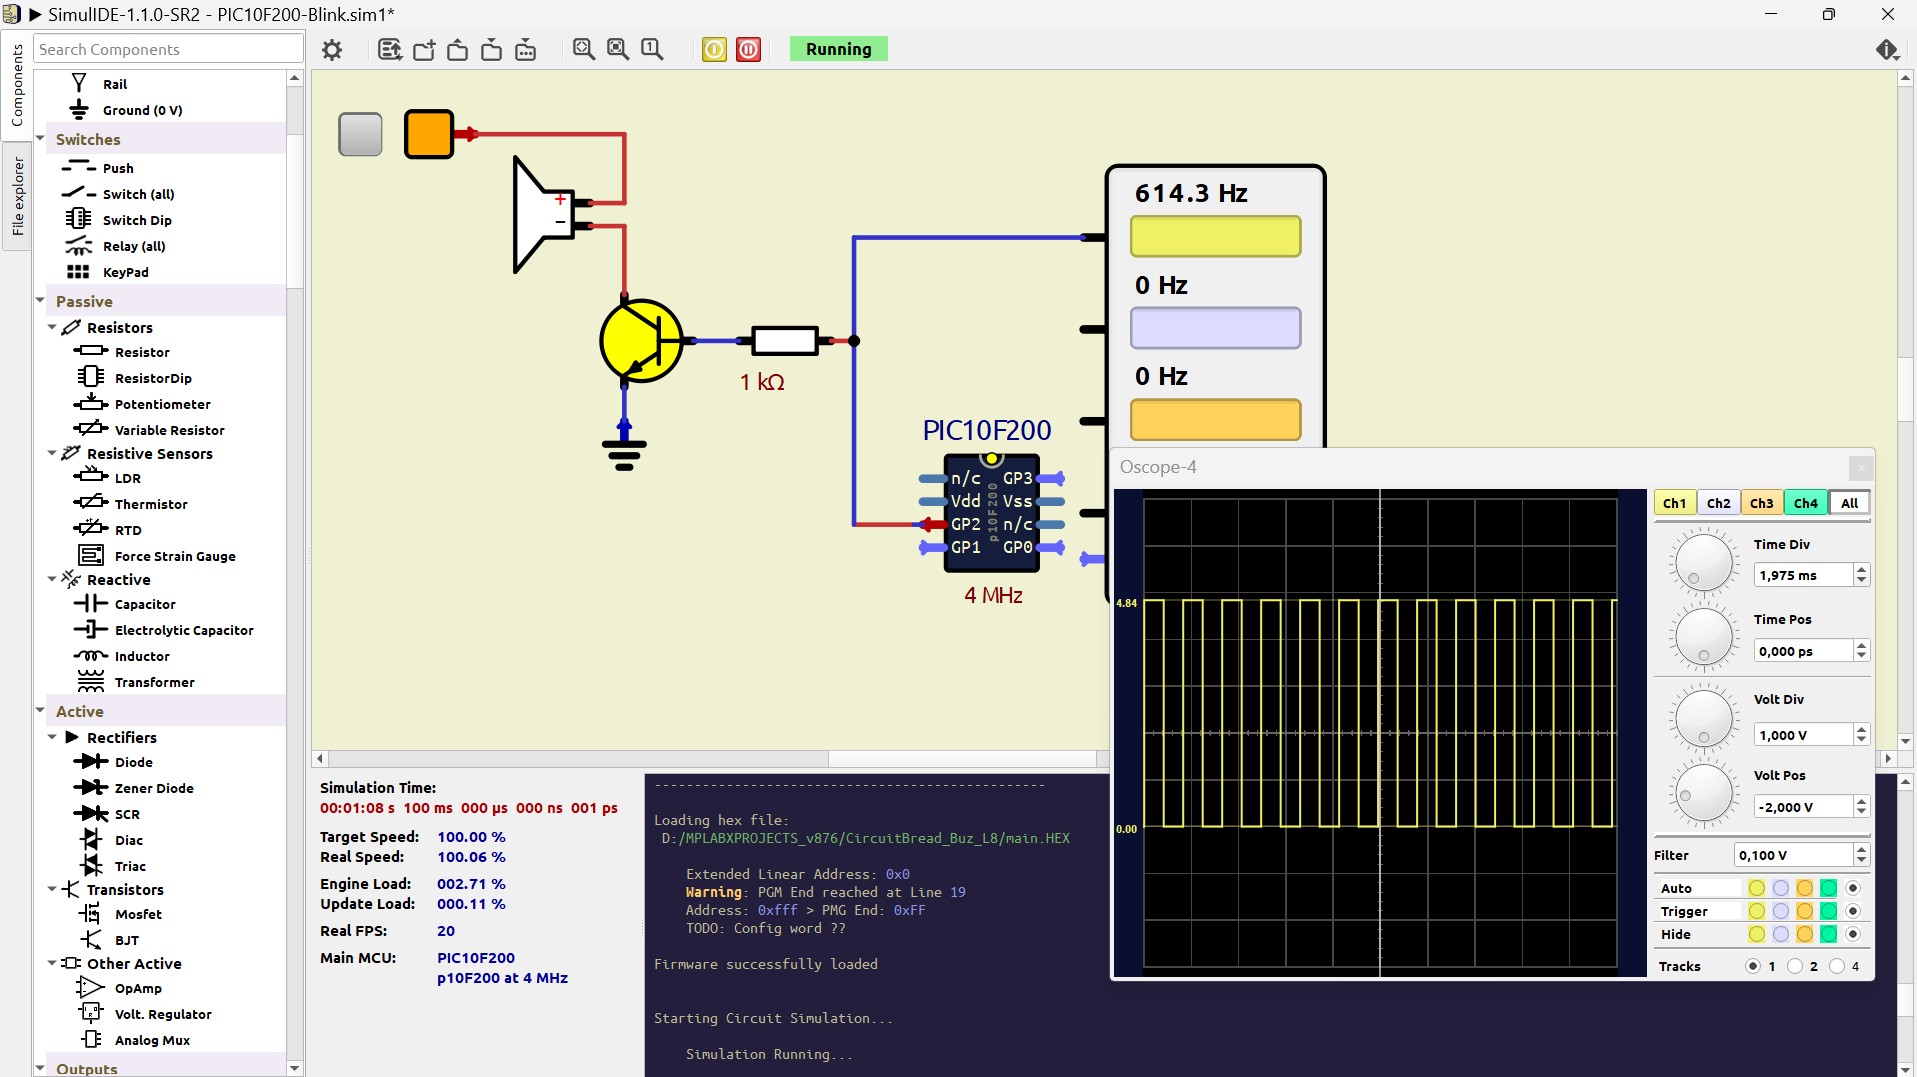Open the File explorer side tab
Screen dimensions: 1917x1077
[x=17, y=196]
